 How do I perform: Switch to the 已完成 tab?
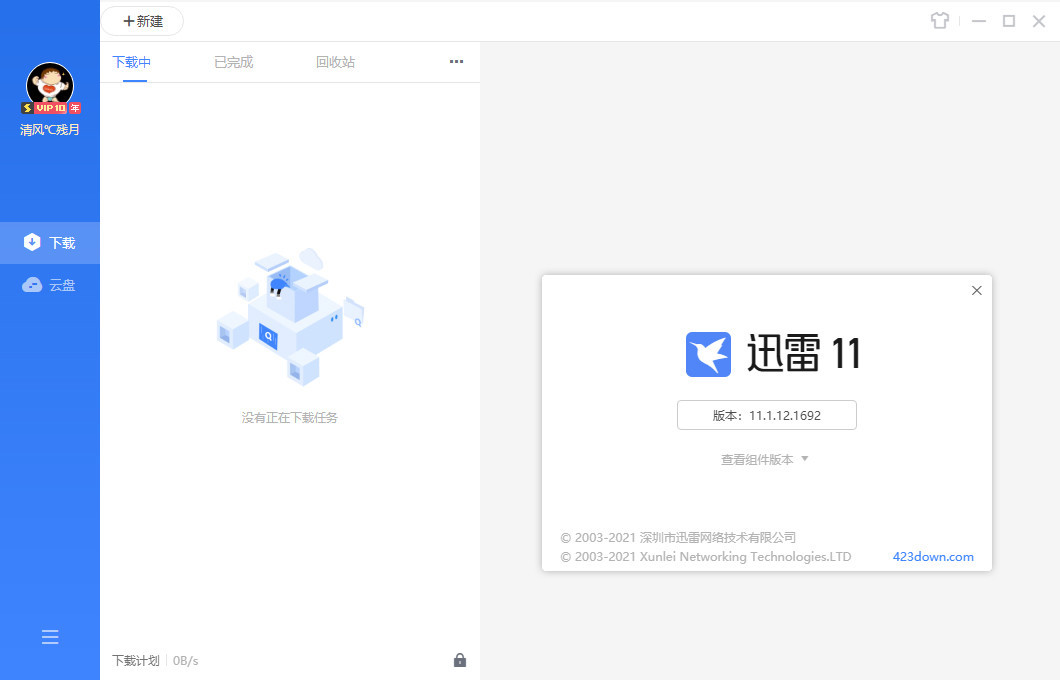234,62
